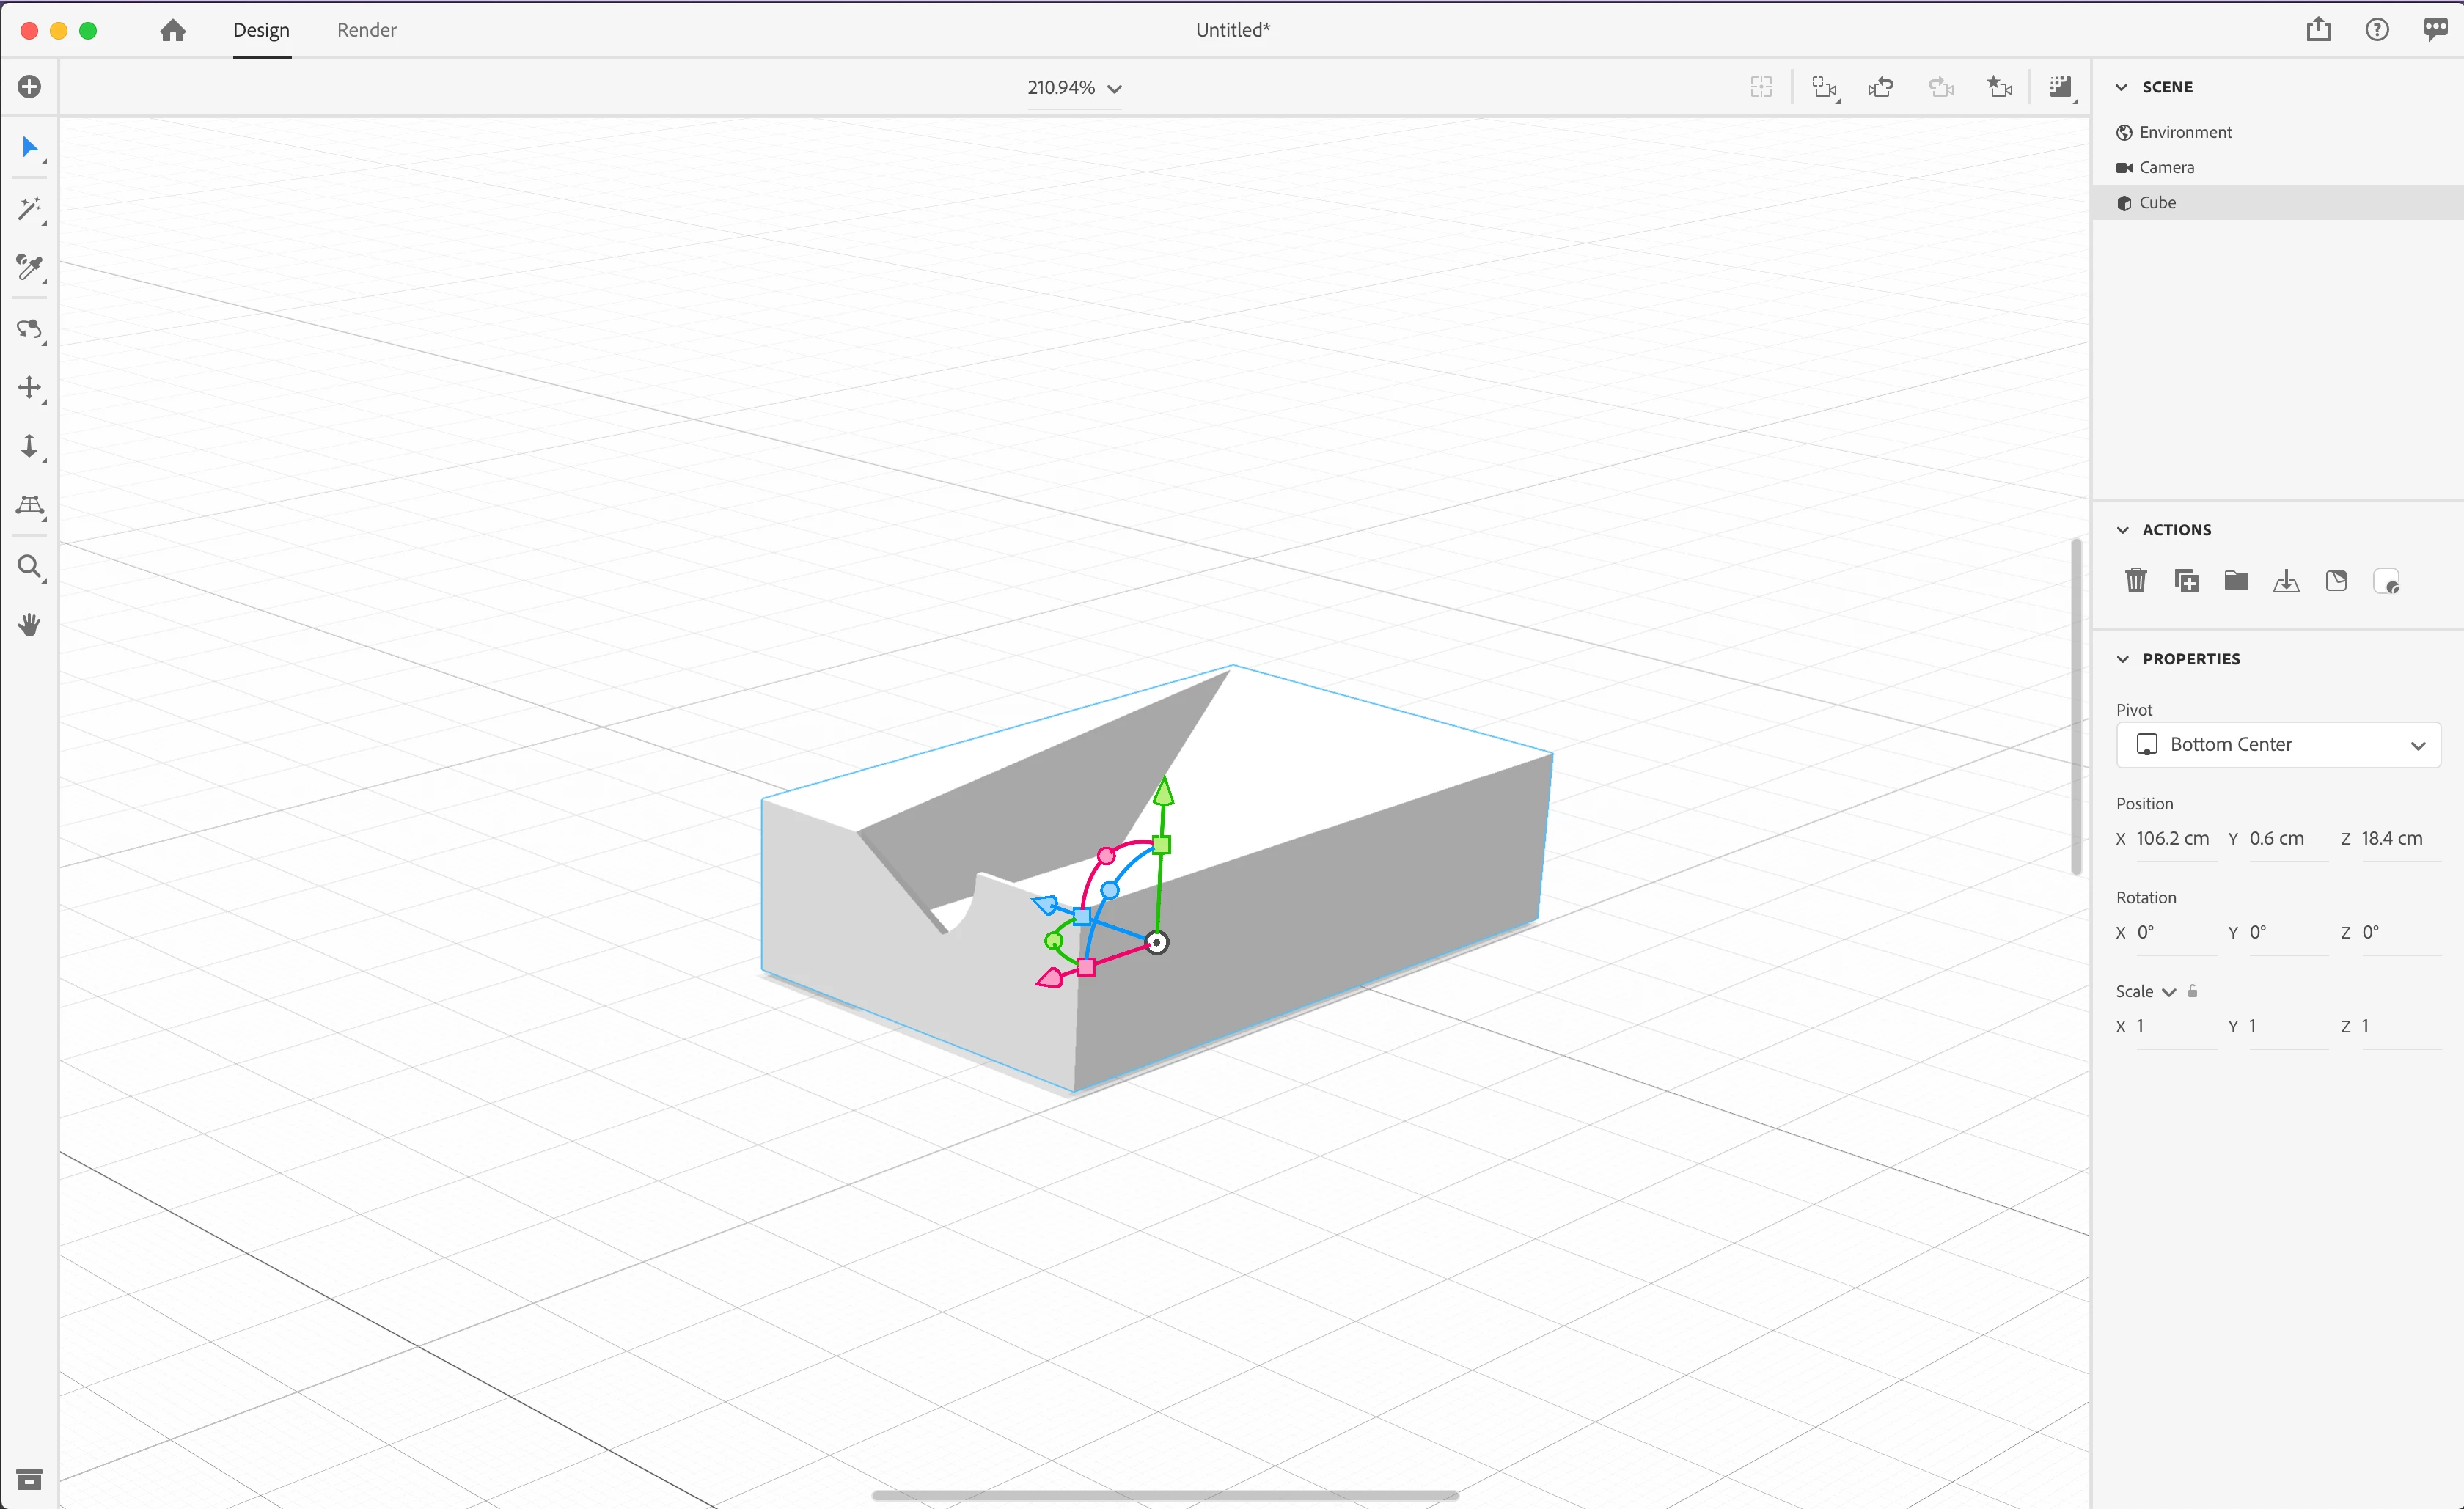Switch to the Render tab
Image resolution: width=2464 pixels, height=1509 pixels.
tap(366, 30)
